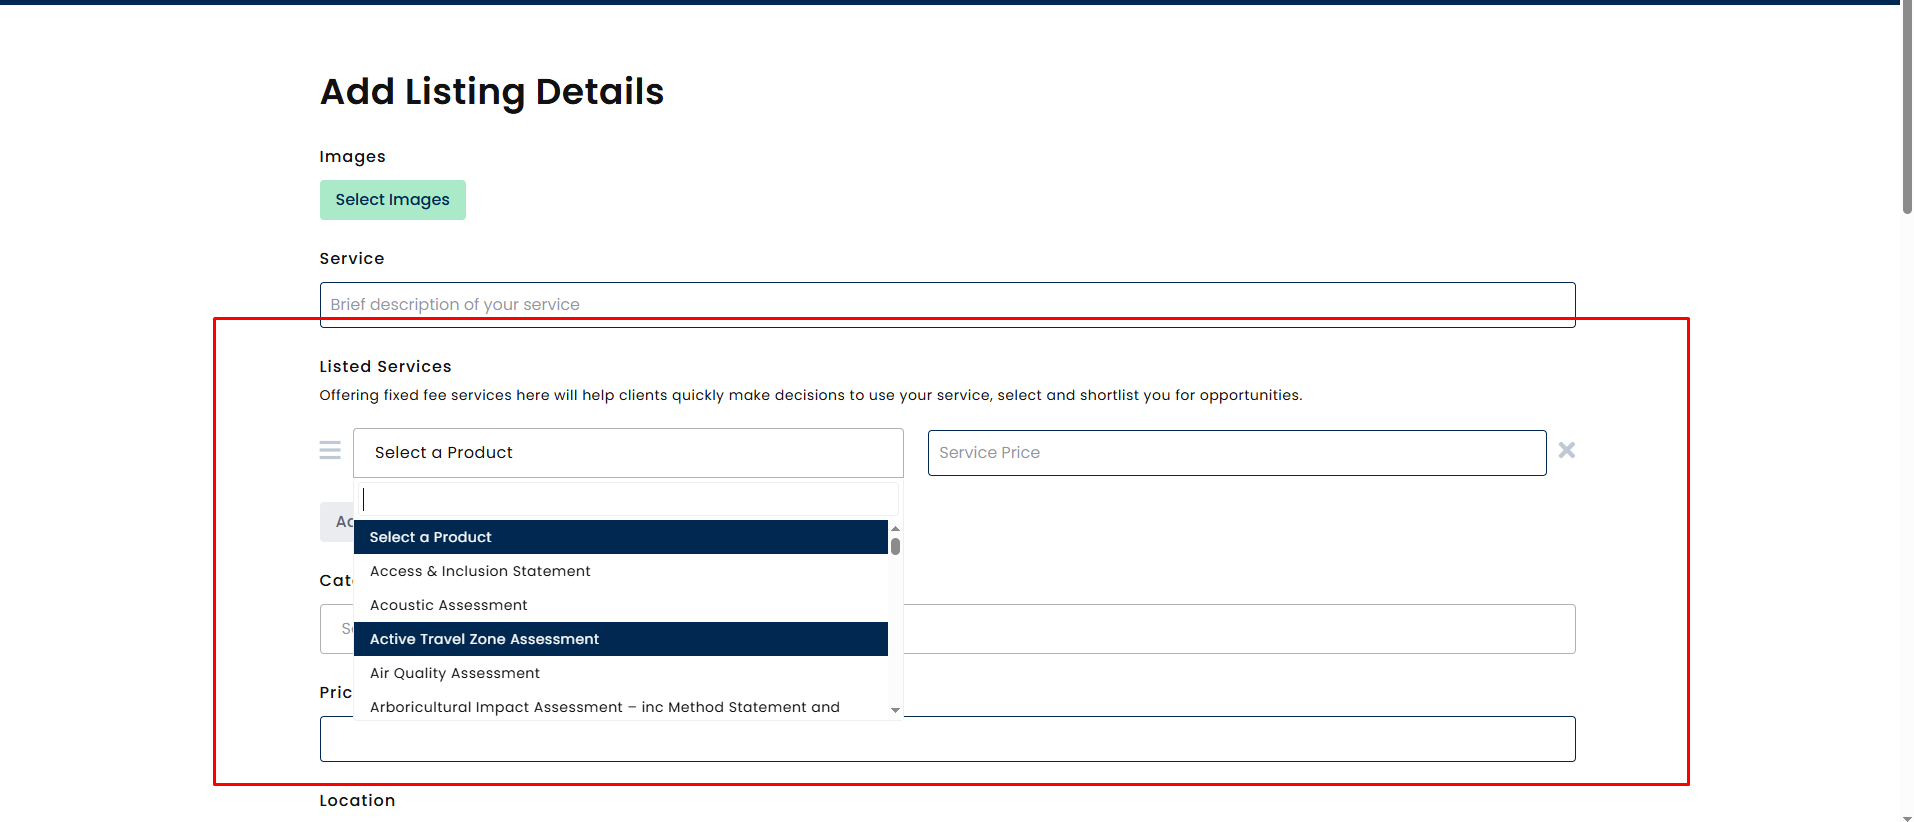Choose Air Quality Assessment option
This screenshot has height=822, width=1914.
621,673
